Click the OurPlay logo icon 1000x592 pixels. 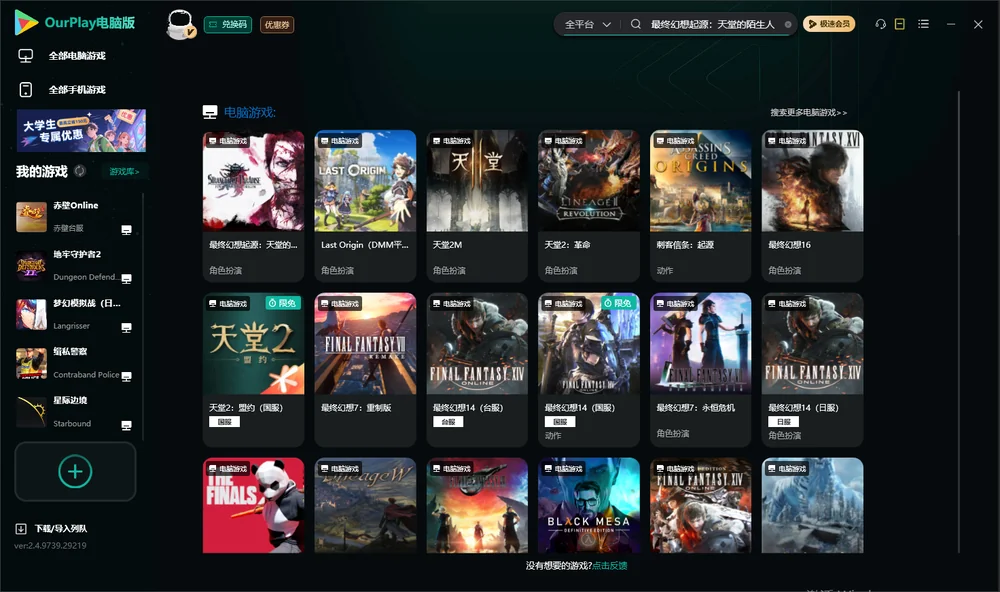[26, 22]
